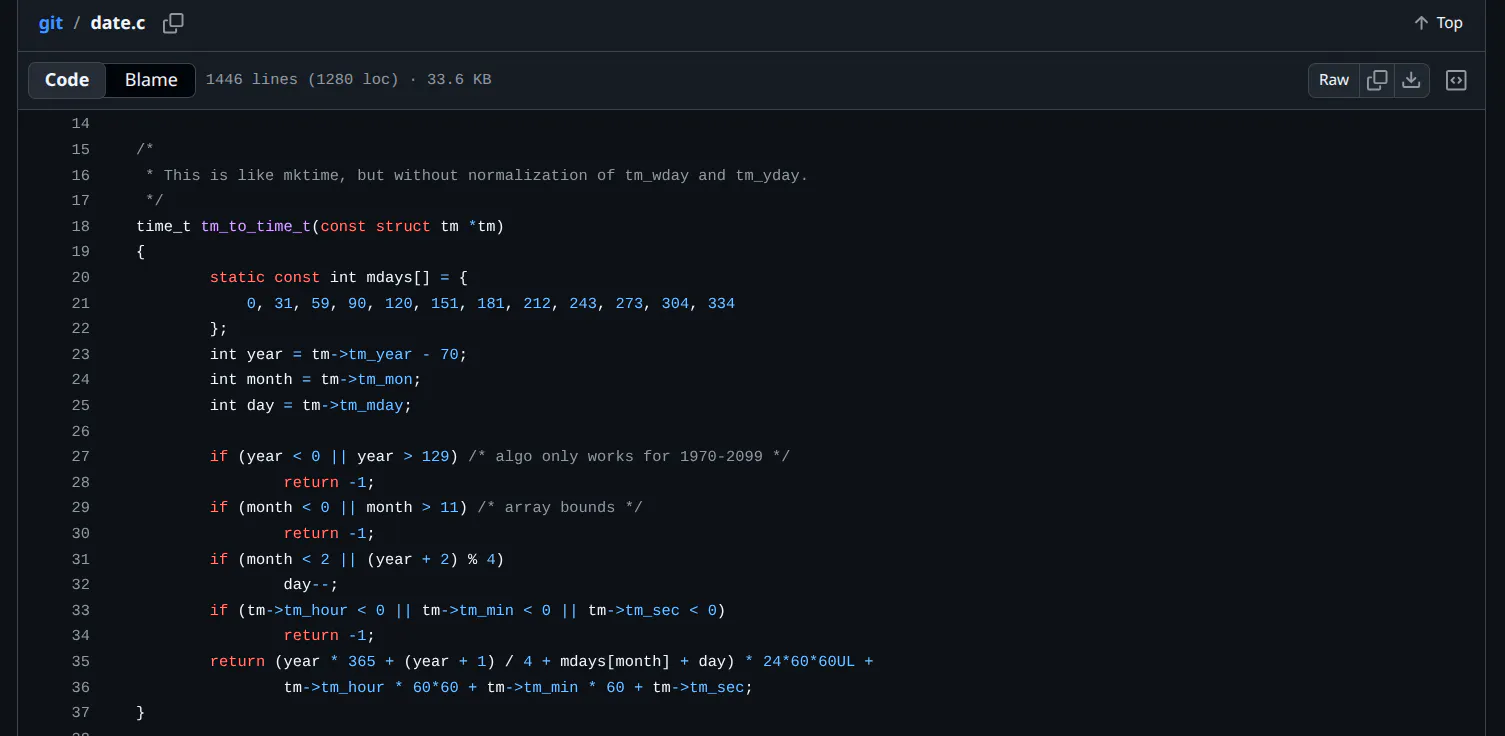Viewport: 1505px width, 736px height.
Task: Click line number 18
Action: (80, 227)
